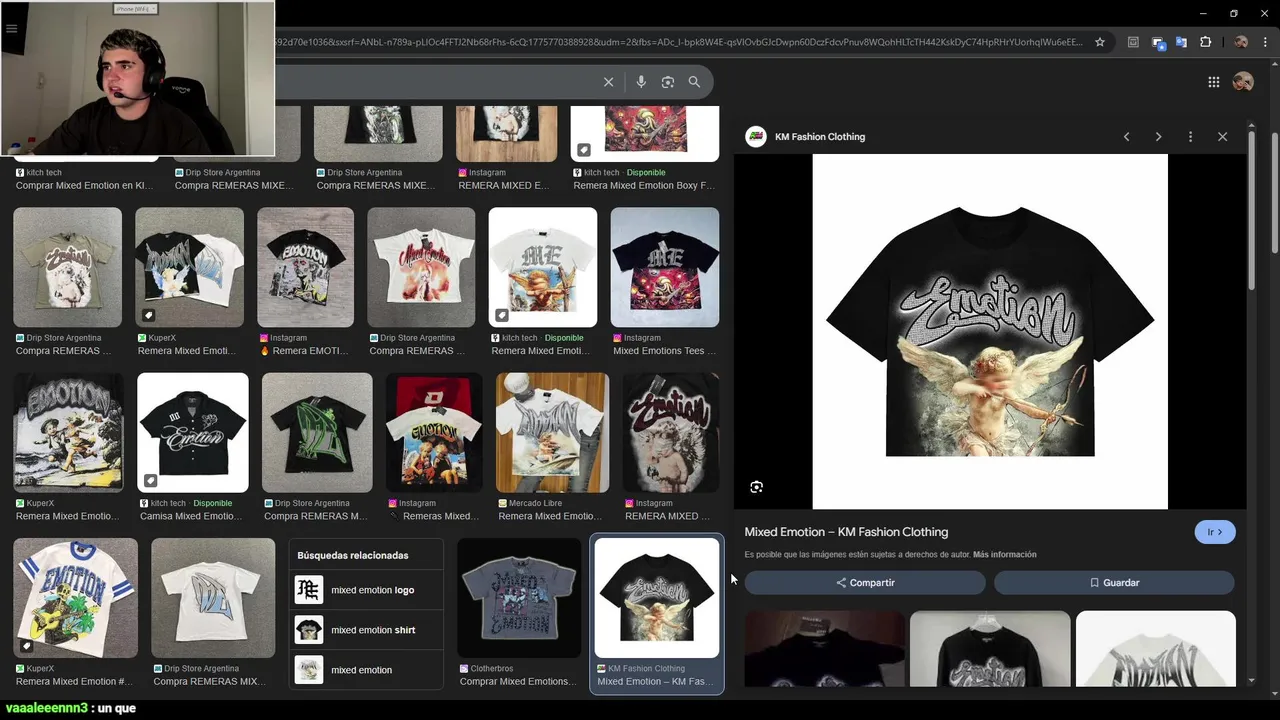Click the address bar URL
The height and width of the screenshot is (720, 1280).
(680, 42)
